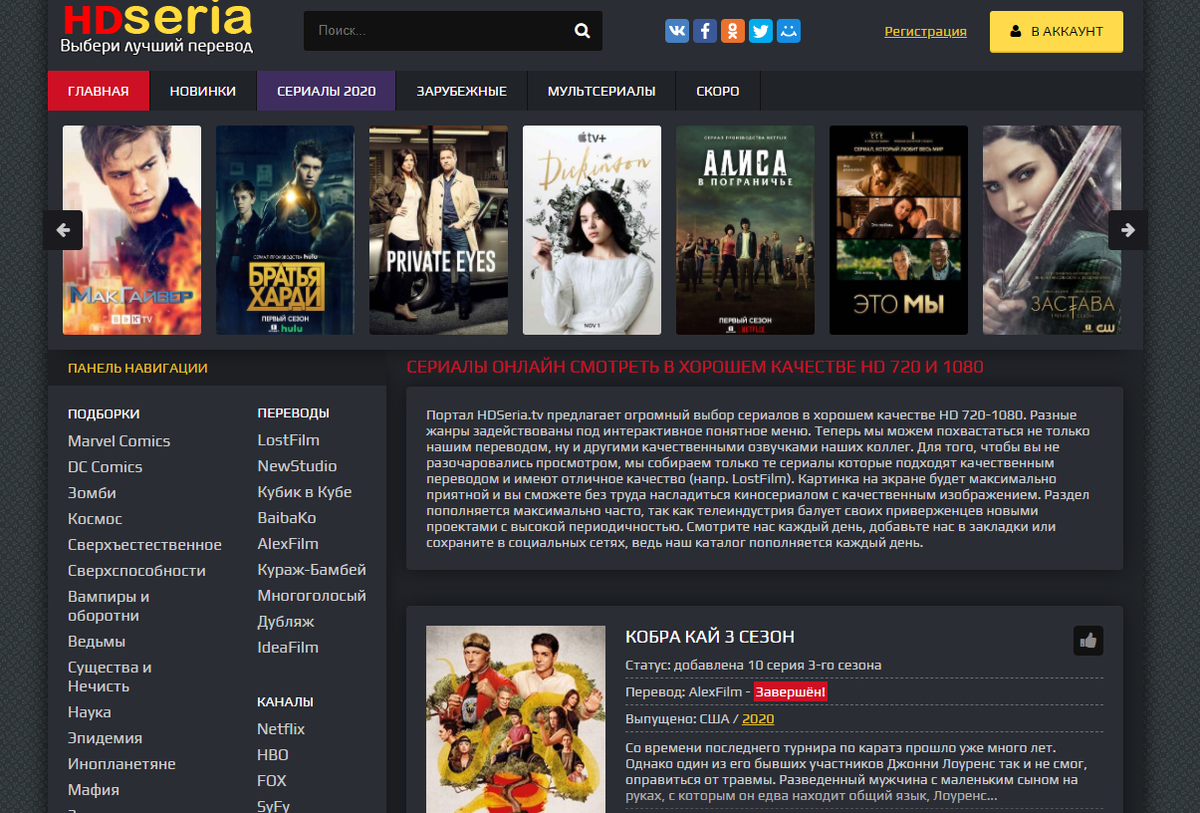Toggle the like button on Кобра Кай
This screenshot has width=1200, height=813.
[x=1090, y=641]
